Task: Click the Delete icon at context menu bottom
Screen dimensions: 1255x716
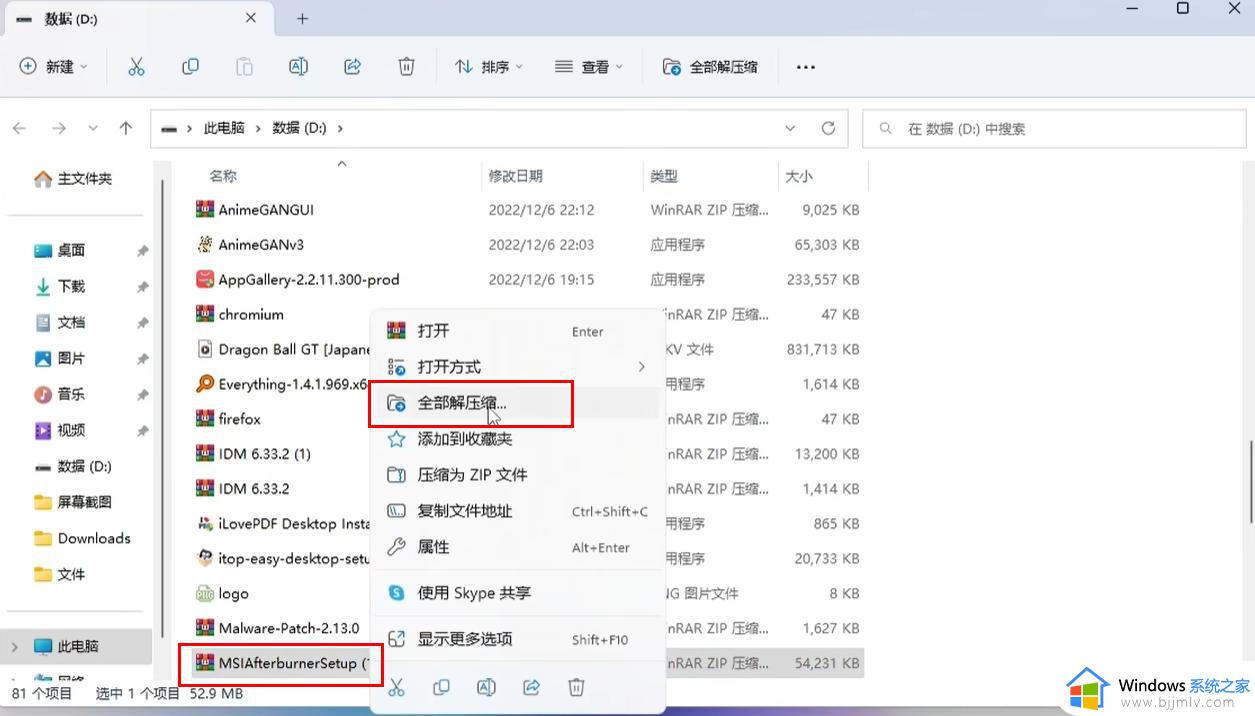Action: 576,687
